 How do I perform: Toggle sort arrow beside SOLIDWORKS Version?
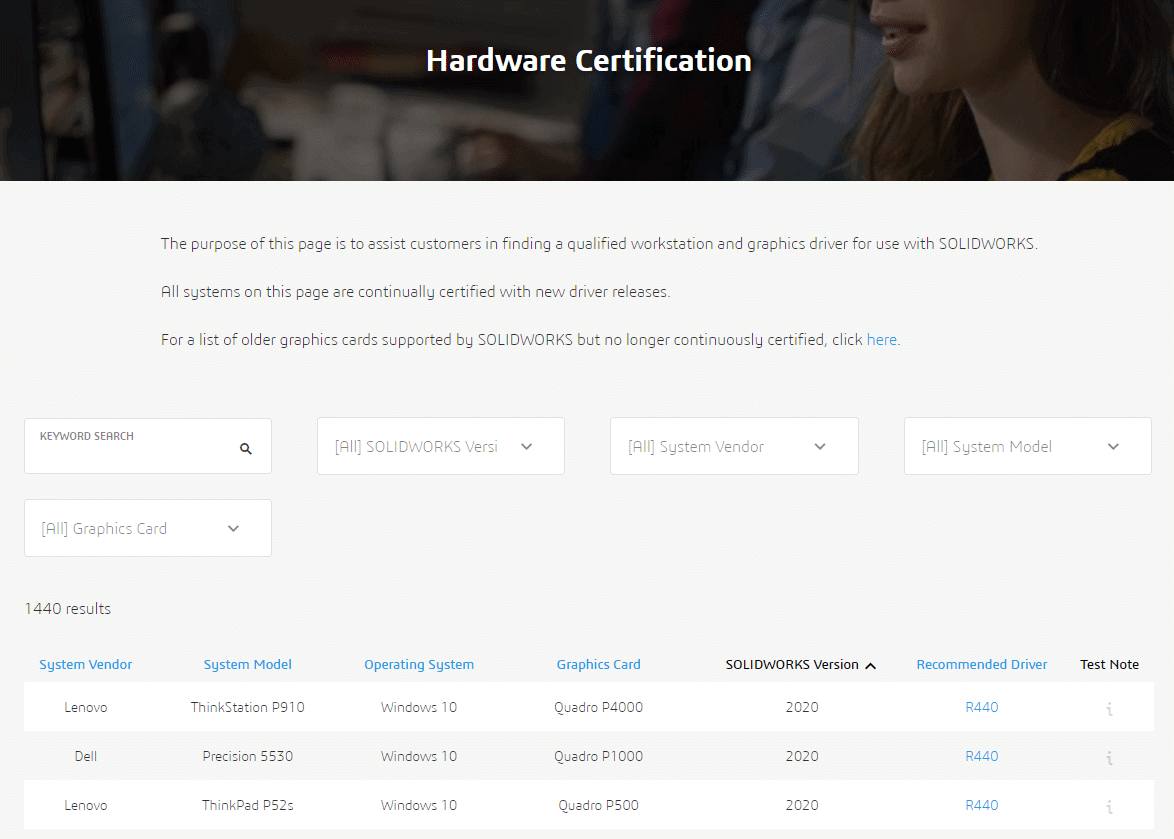pyautogui.click(x=871, y=665)
